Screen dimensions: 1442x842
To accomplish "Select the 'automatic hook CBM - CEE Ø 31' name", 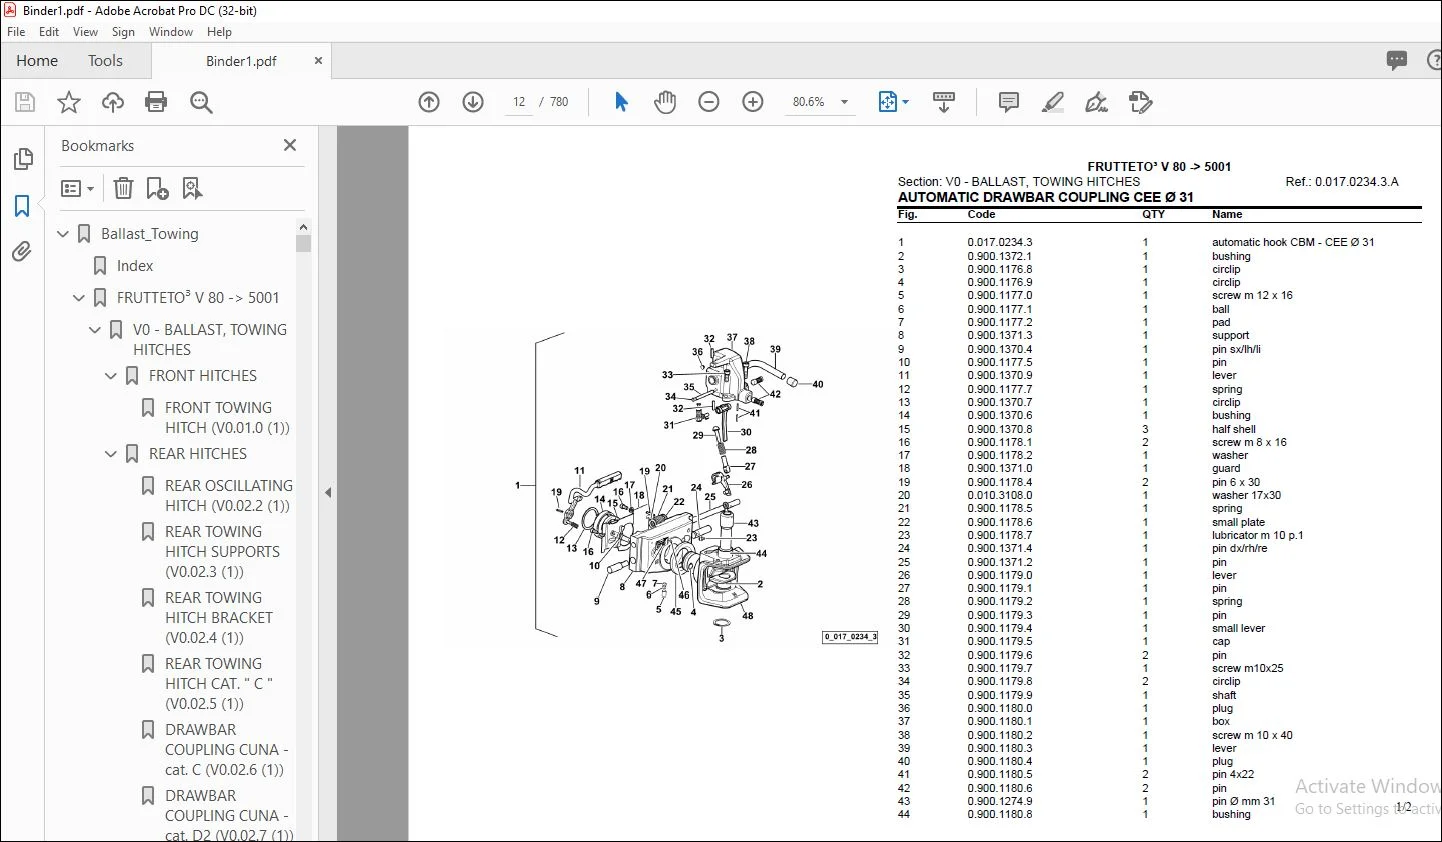I will (1293, 242).
